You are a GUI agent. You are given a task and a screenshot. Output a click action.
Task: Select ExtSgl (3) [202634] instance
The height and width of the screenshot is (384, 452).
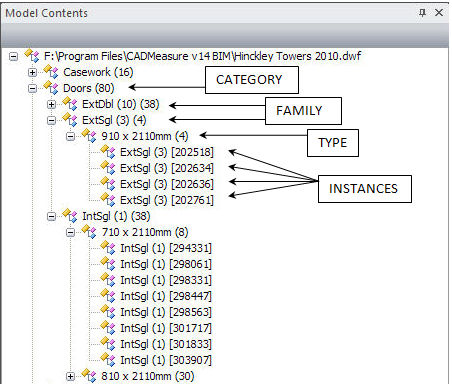point(167,168)
